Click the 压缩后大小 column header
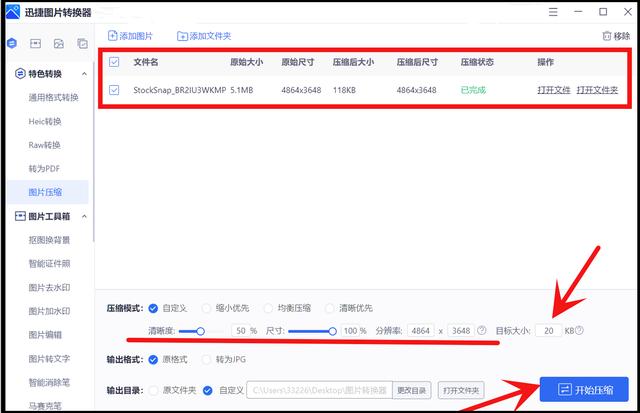This screenshot has height=413, width=640. 353,62
